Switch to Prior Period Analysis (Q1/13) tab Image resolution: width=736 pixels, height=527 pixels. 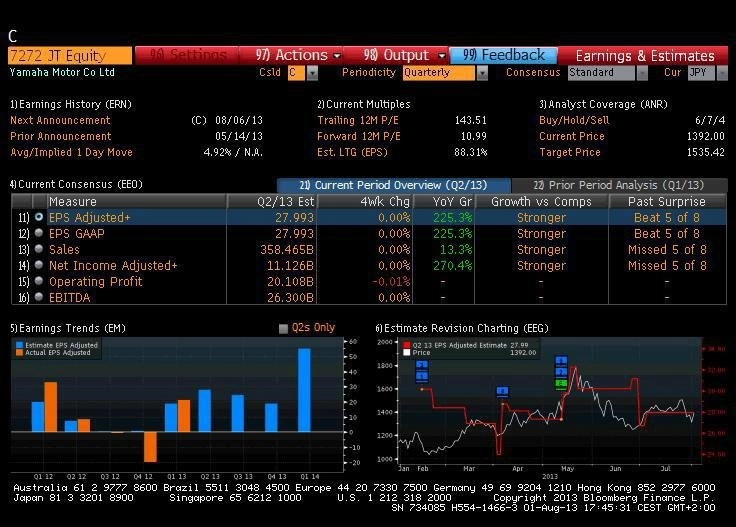(x=619, y=185)
